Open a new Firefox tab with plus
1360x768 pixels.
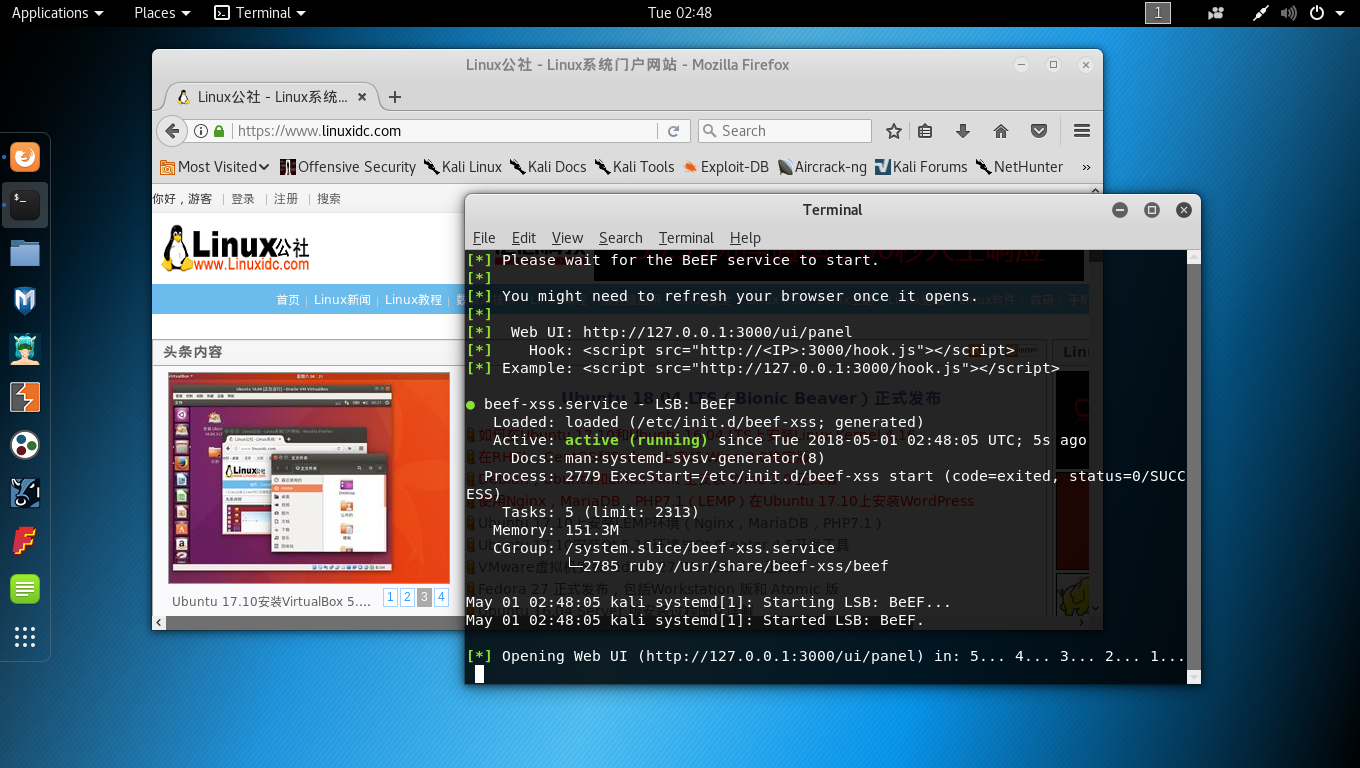point(395,97)
